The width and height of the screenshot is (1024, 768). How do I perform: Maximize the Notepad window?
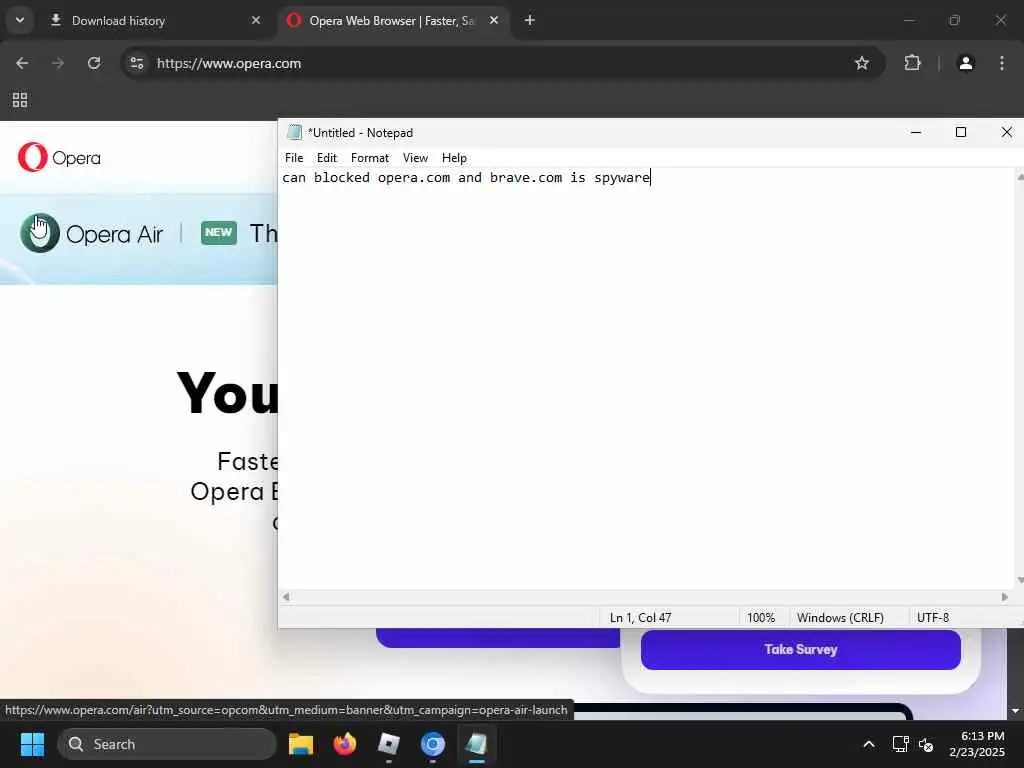tap(961, 133)
